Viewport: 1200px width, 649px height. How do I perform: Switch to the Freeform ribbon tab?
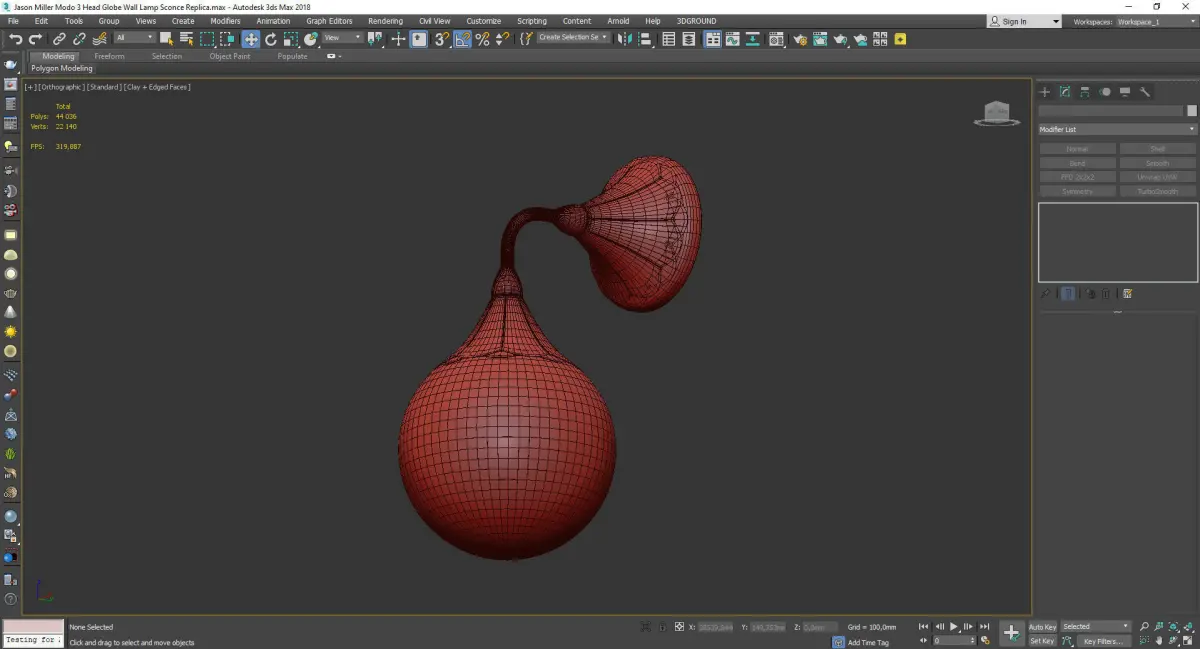(109, 56)
